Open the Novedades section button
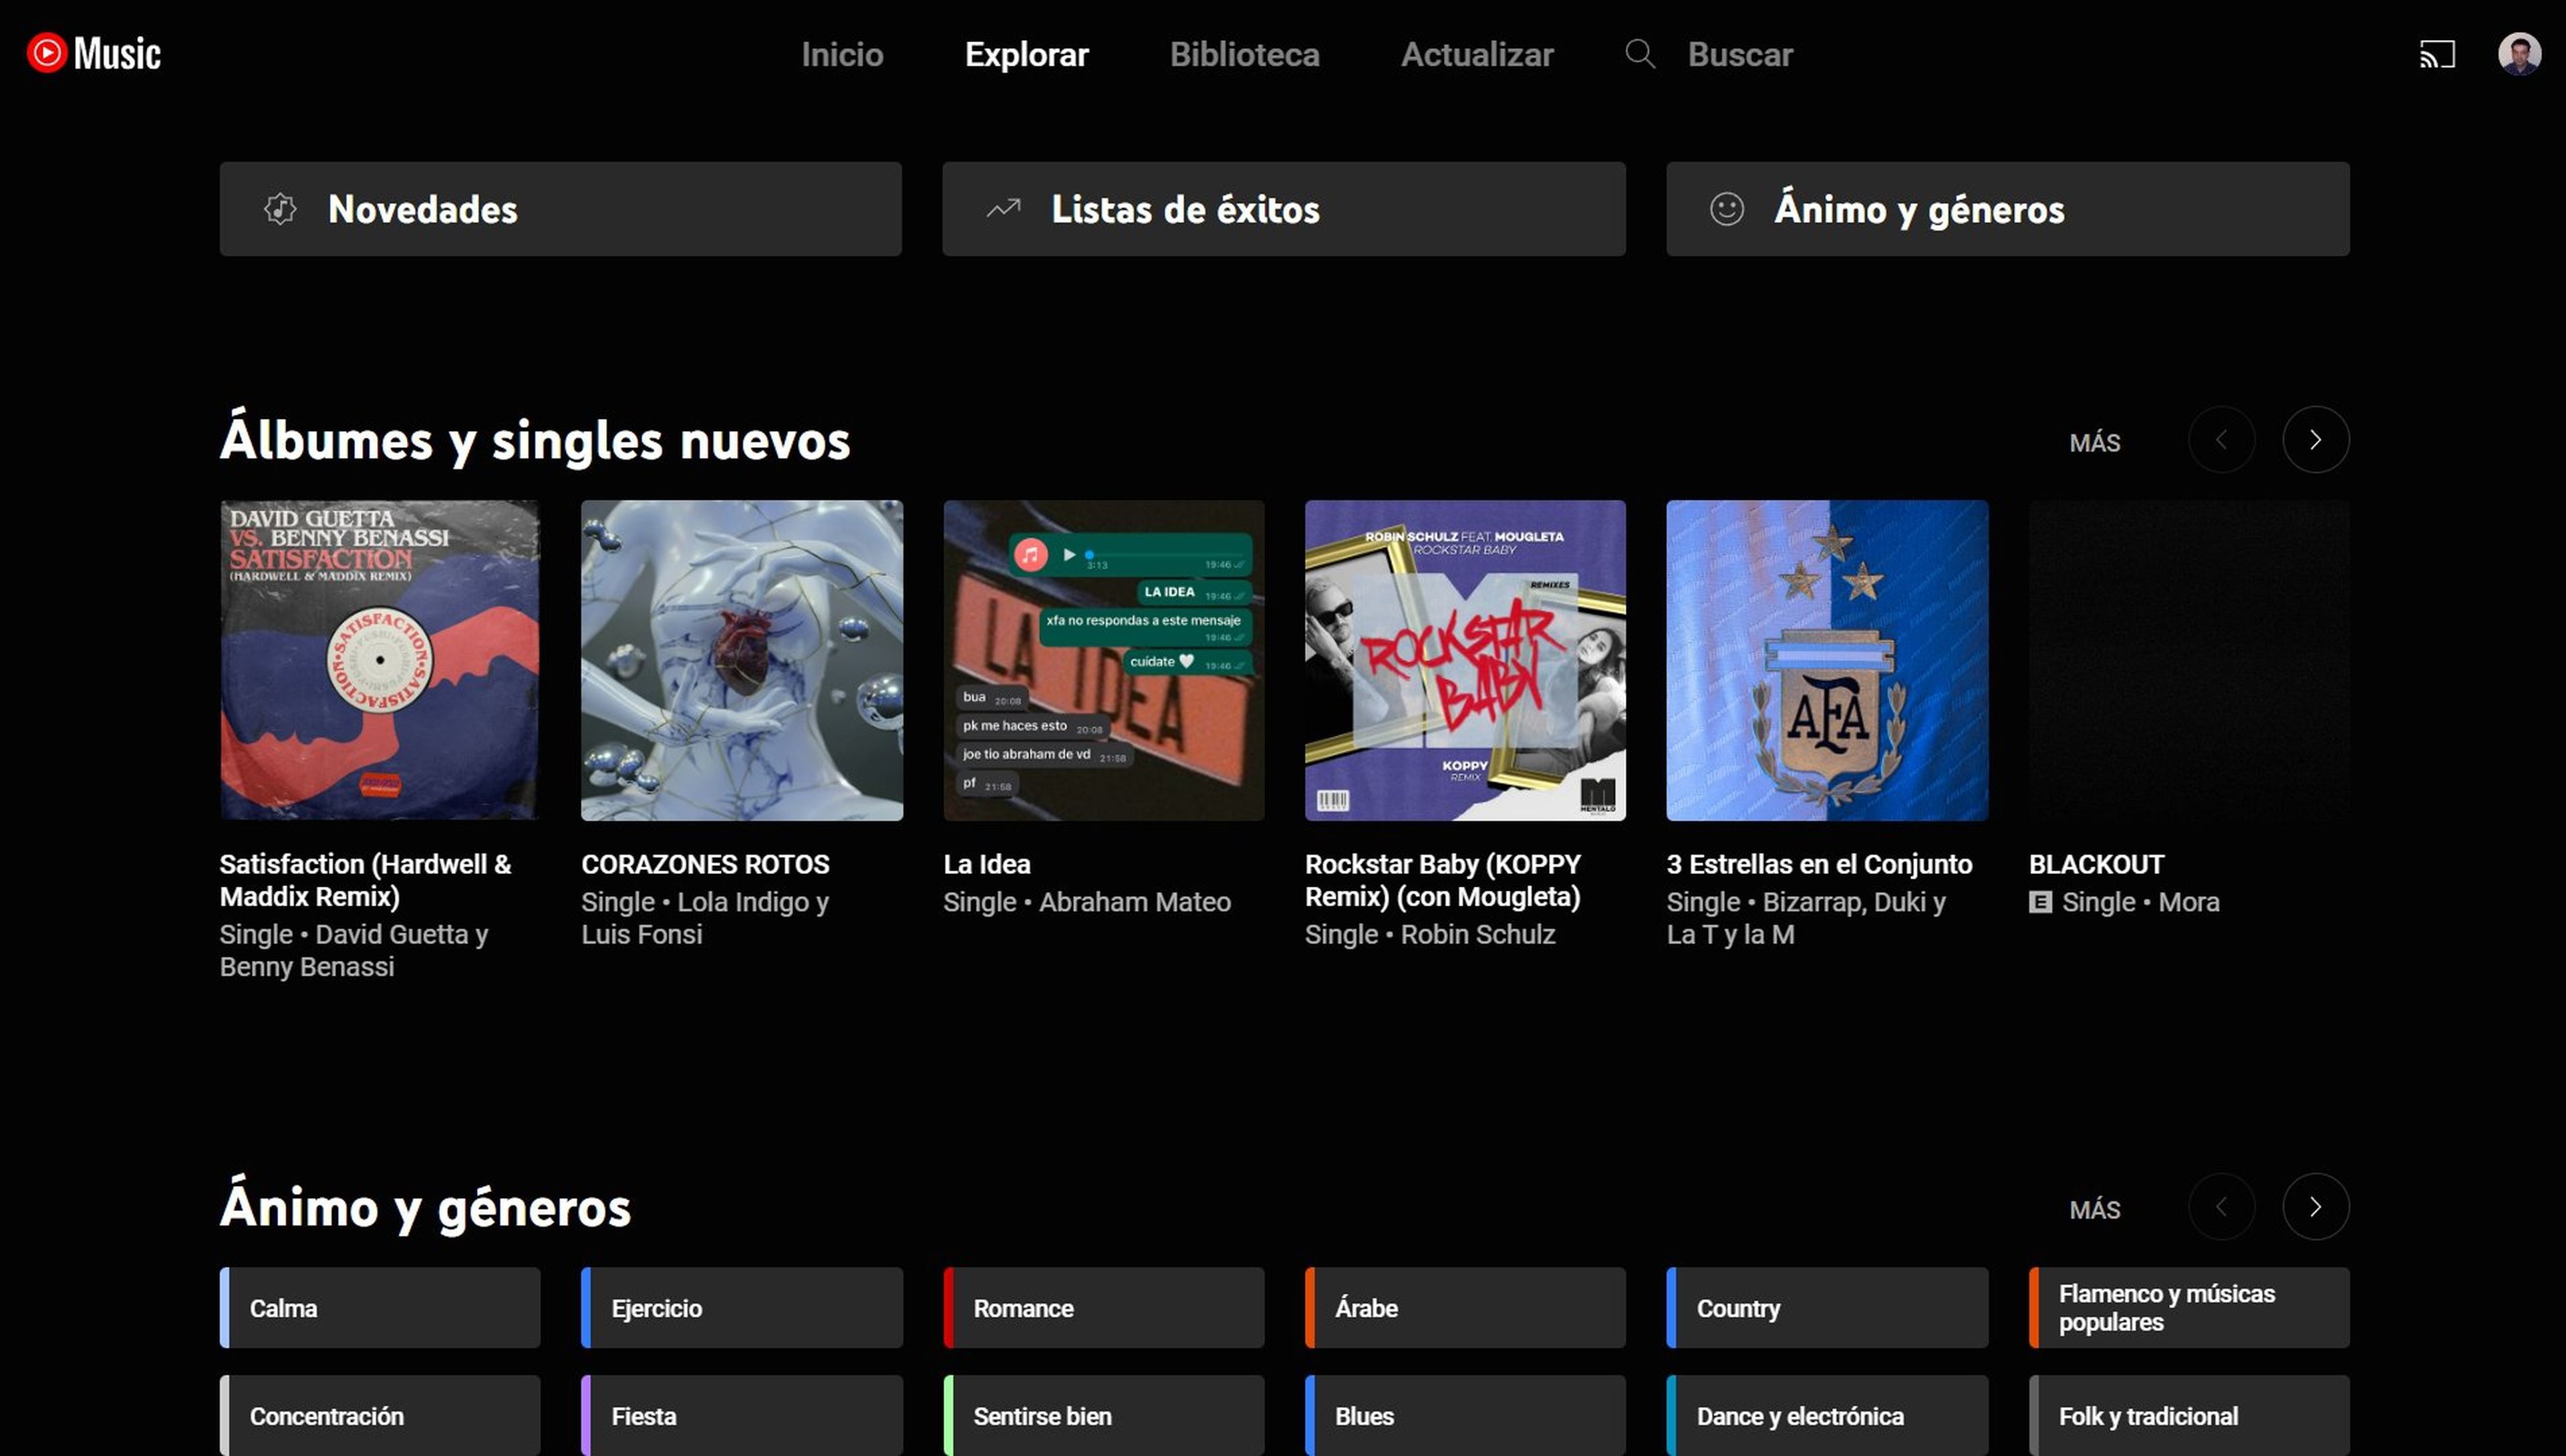 coord(561,209)
